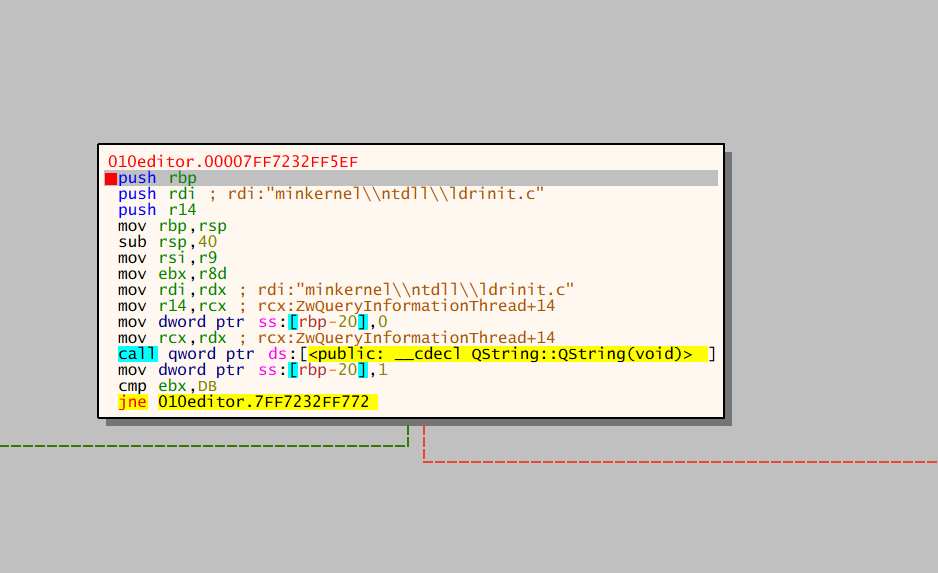This screenshot has height=573, width=938.
Task: Follow the jne target 010editor.7FF7232FF772
Action: pyautogui.click(x=267, y=402)
